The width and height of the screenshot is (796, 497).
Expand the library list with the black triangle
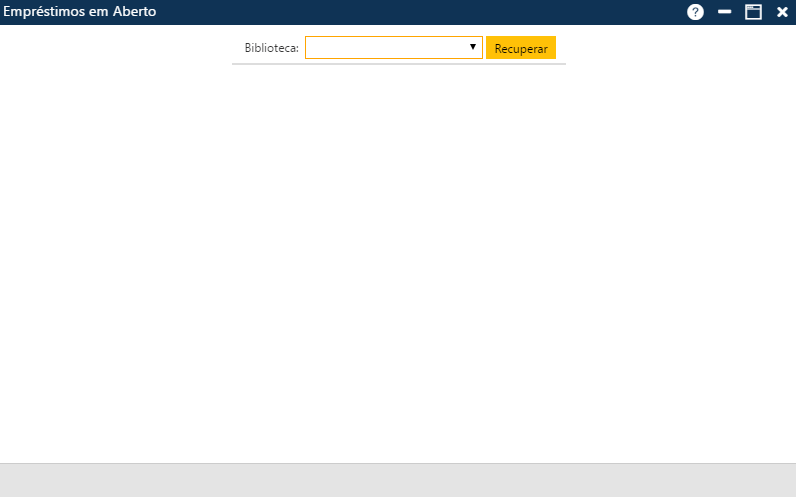(x=472, y=47)
